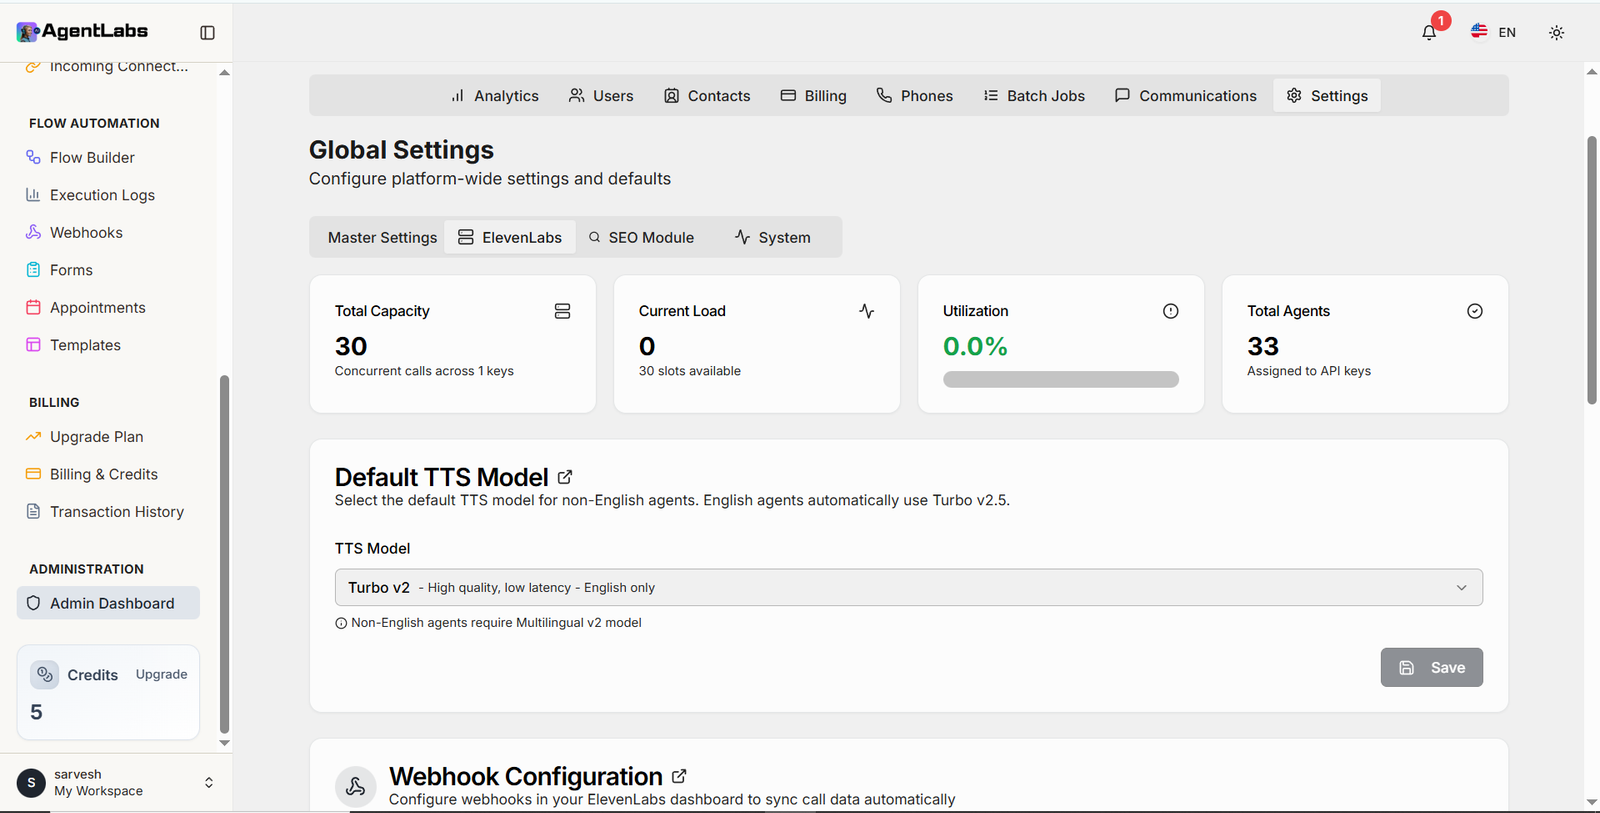Collapse the sidebar panel toggle
The image size is (1600, 813).
pyautogui.click(x=207, y=33)
